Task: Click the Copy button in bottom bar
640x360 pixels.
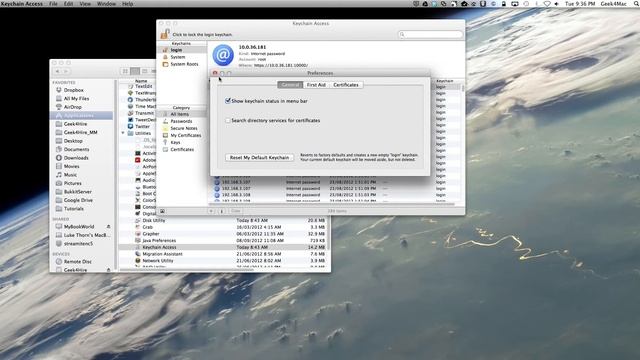Action: [236, 211]
